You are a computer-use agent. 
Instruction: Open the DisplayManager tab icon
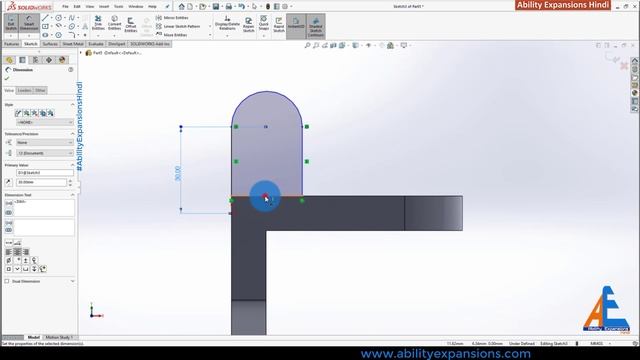[62, 60]
